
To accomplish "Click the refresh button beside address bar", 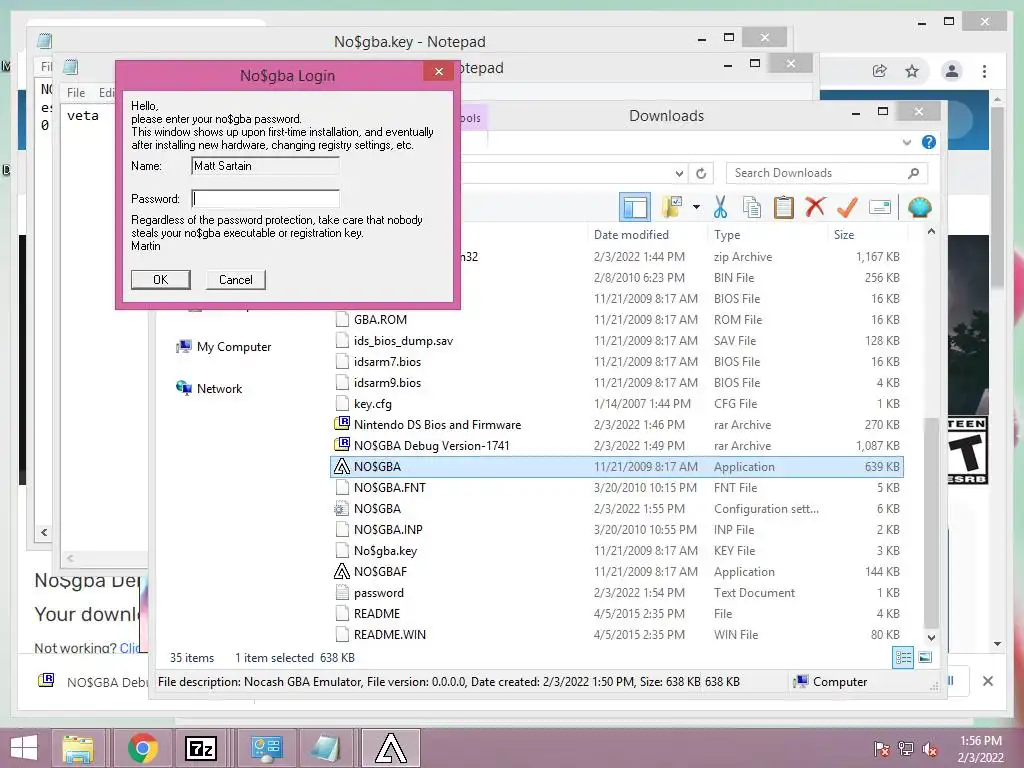I will [701, 173].
